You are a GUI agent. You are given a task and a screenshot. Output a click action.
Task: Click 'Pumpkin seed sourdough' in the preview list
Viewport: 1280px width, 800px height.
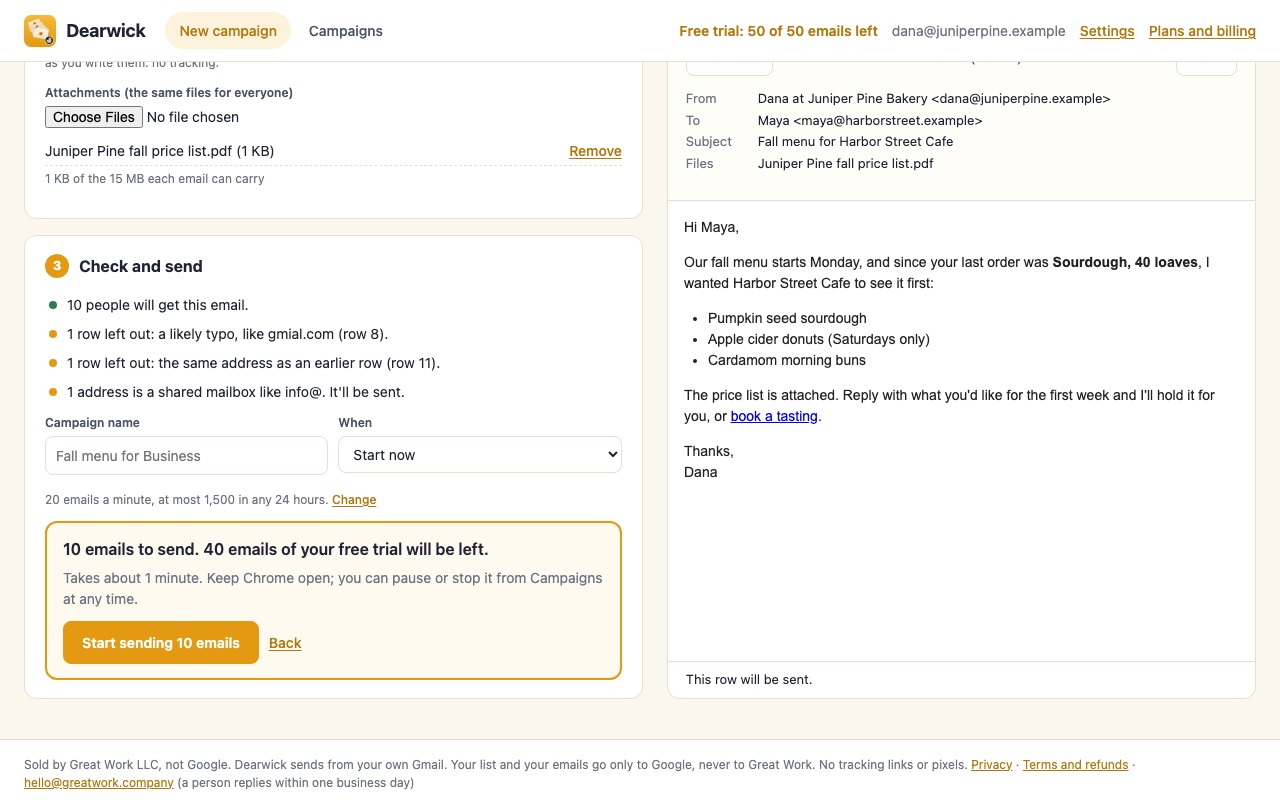pyautogui.click(x=787, y=318)
